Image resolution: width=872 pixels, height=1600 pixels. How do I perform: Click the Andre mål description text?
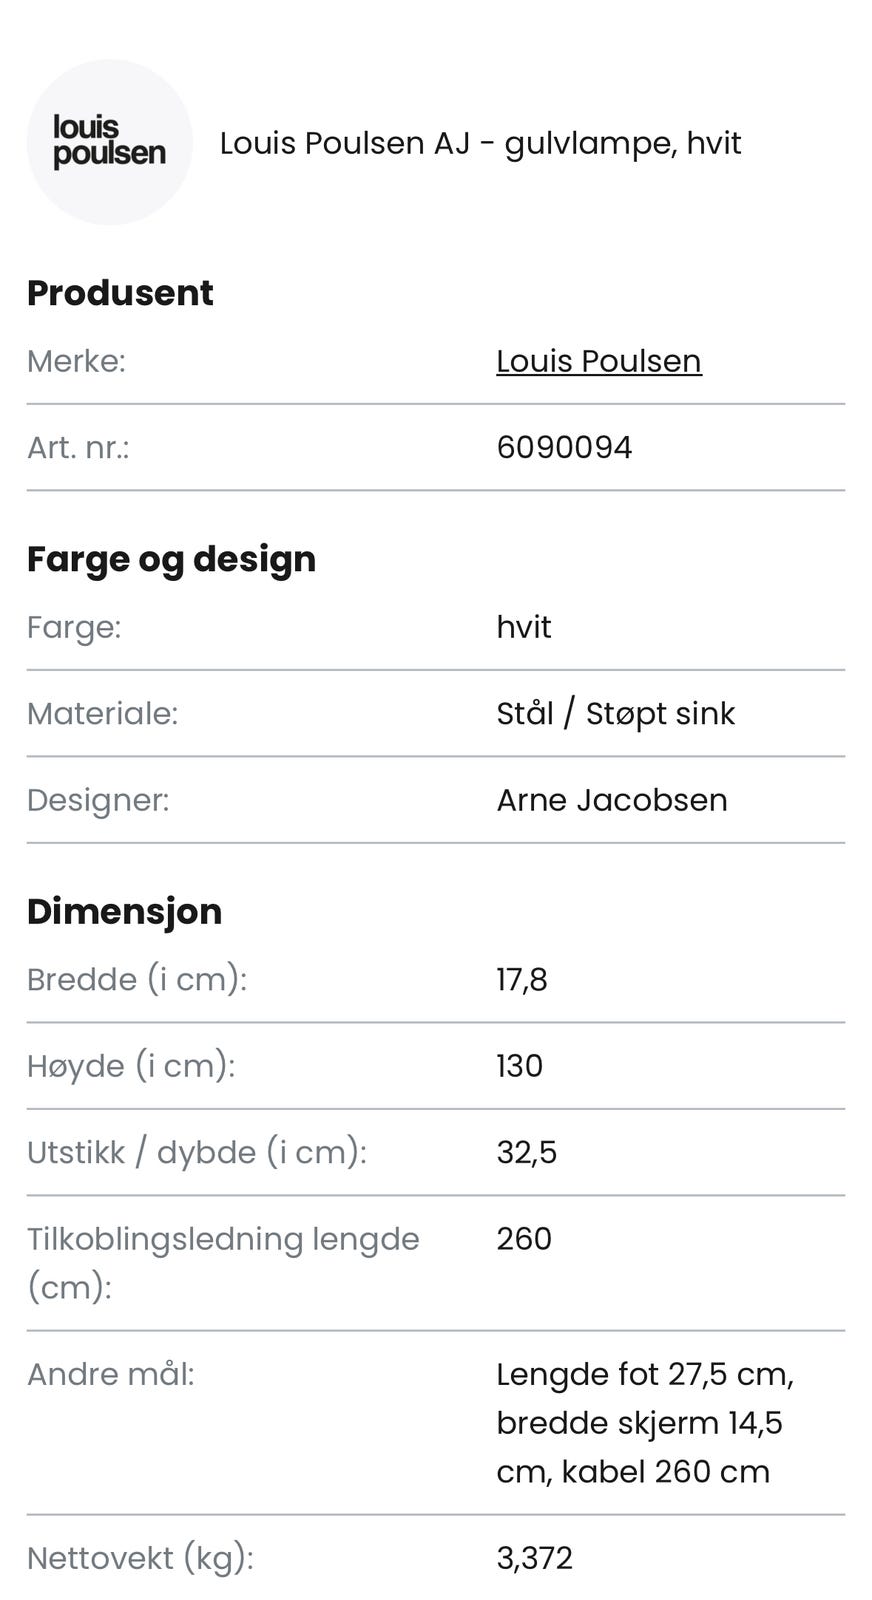(x=644, y=1423)
